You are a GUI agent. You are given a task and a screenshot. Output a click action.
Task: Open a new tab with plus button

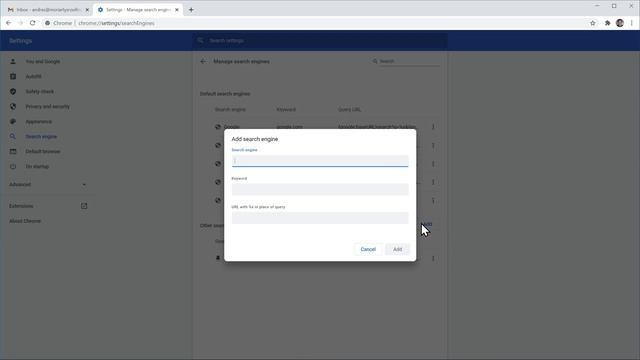(x=191, y=10)
